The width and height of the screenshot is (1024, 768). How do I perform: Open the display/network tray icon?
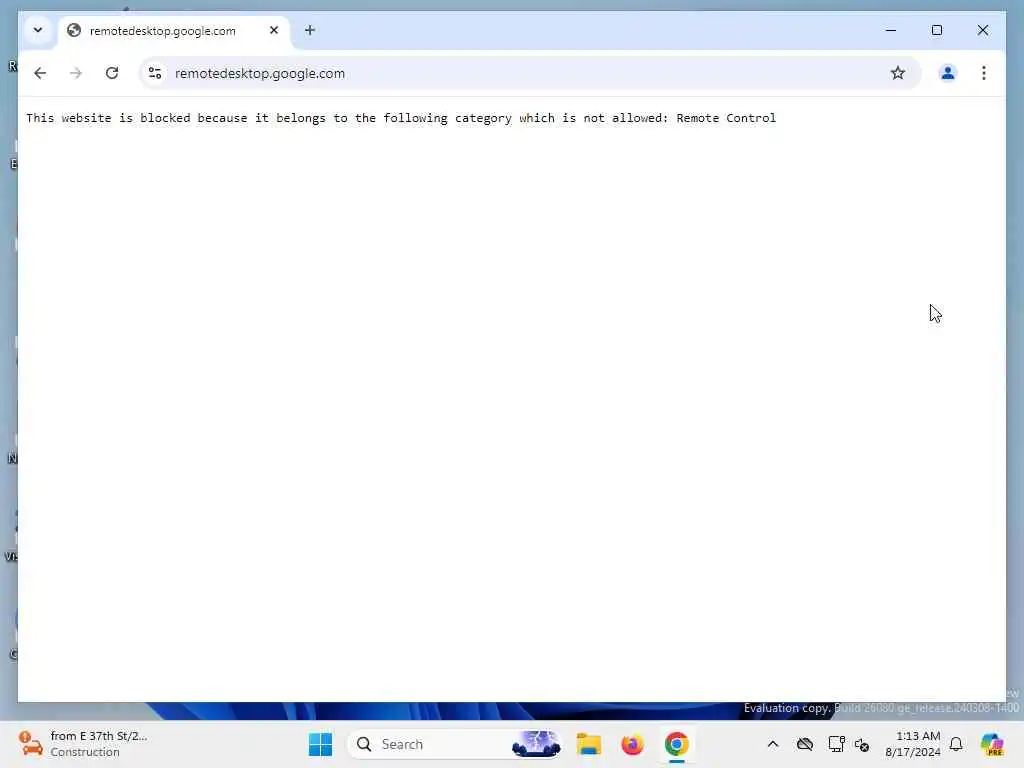click(836, 744)
